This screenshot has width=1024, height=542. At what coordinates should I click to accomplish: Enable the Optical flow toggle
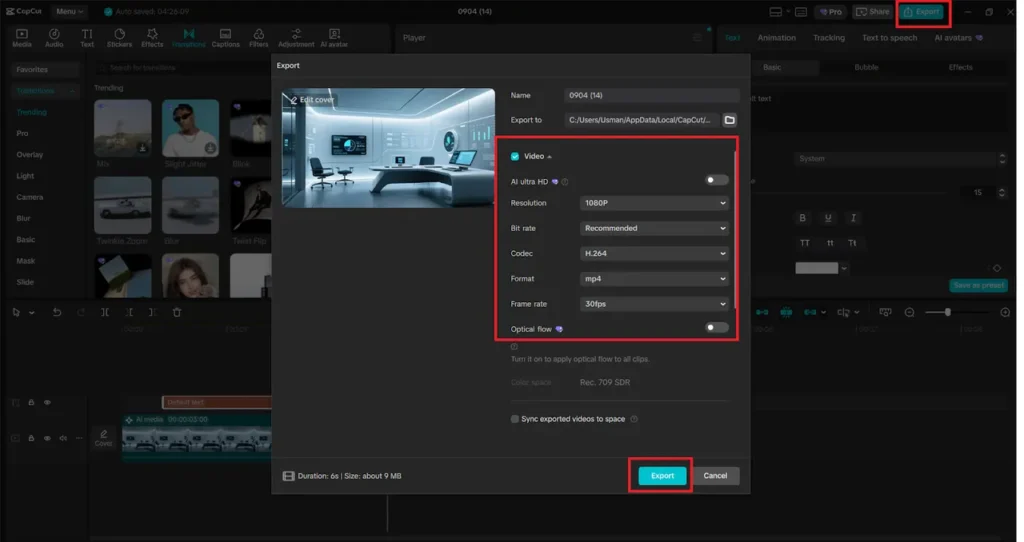(716, 328)
